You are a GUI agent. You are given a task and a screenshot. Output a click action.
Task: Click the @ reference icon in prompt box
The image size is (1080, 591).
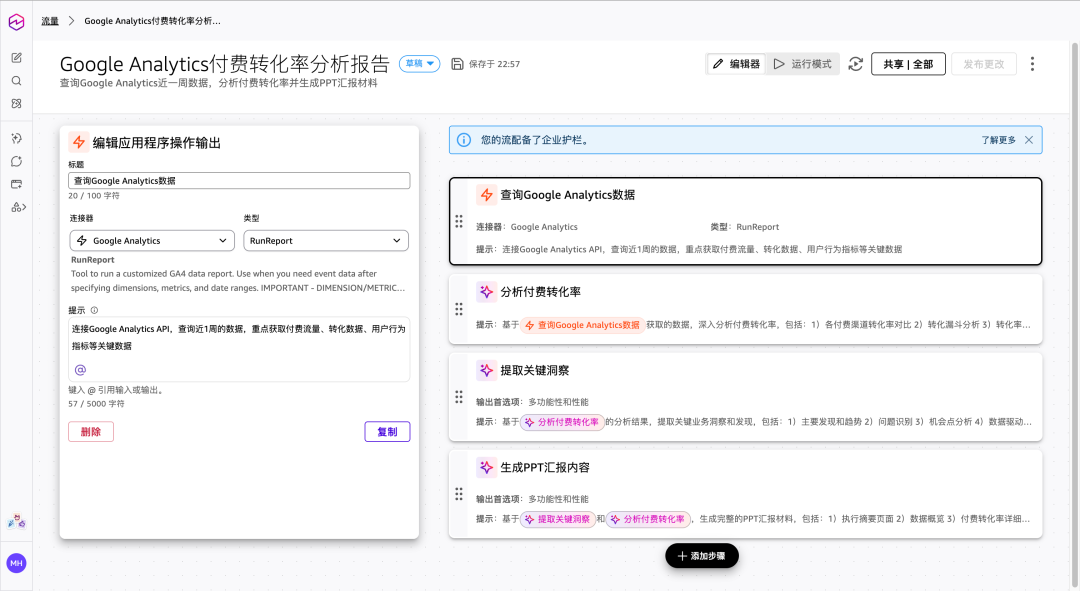click(80, 370)
